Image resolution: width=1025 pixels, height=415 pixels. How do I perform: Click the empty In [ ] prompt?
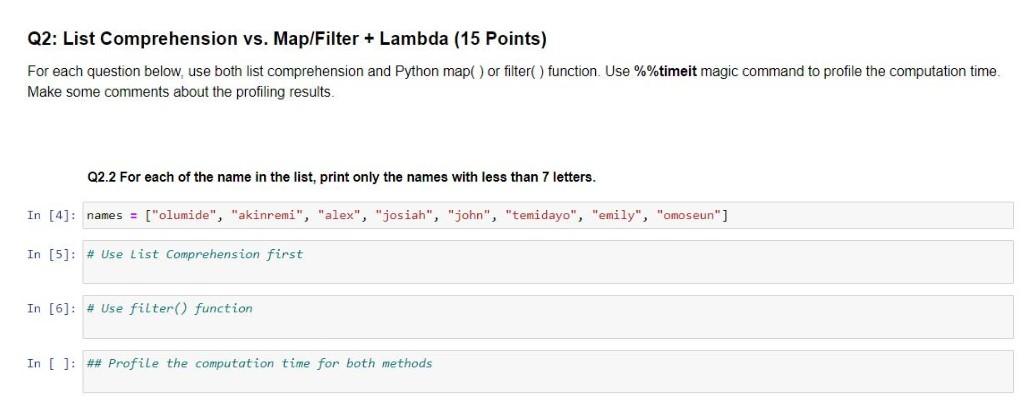(x=52, y=364)
